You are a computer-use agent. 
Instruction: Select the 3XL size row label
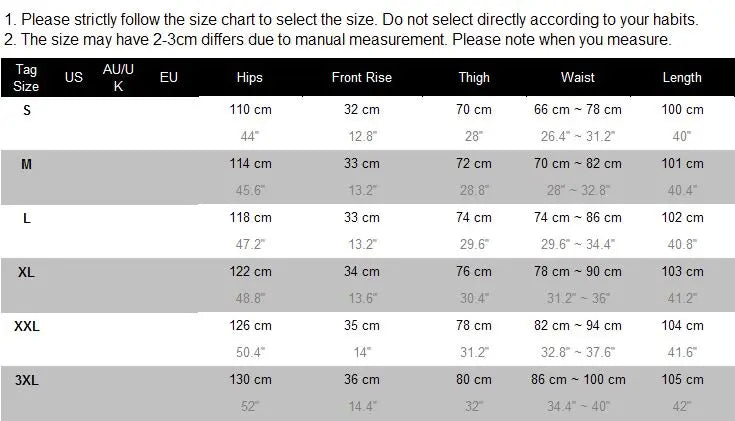pos(27,380)
